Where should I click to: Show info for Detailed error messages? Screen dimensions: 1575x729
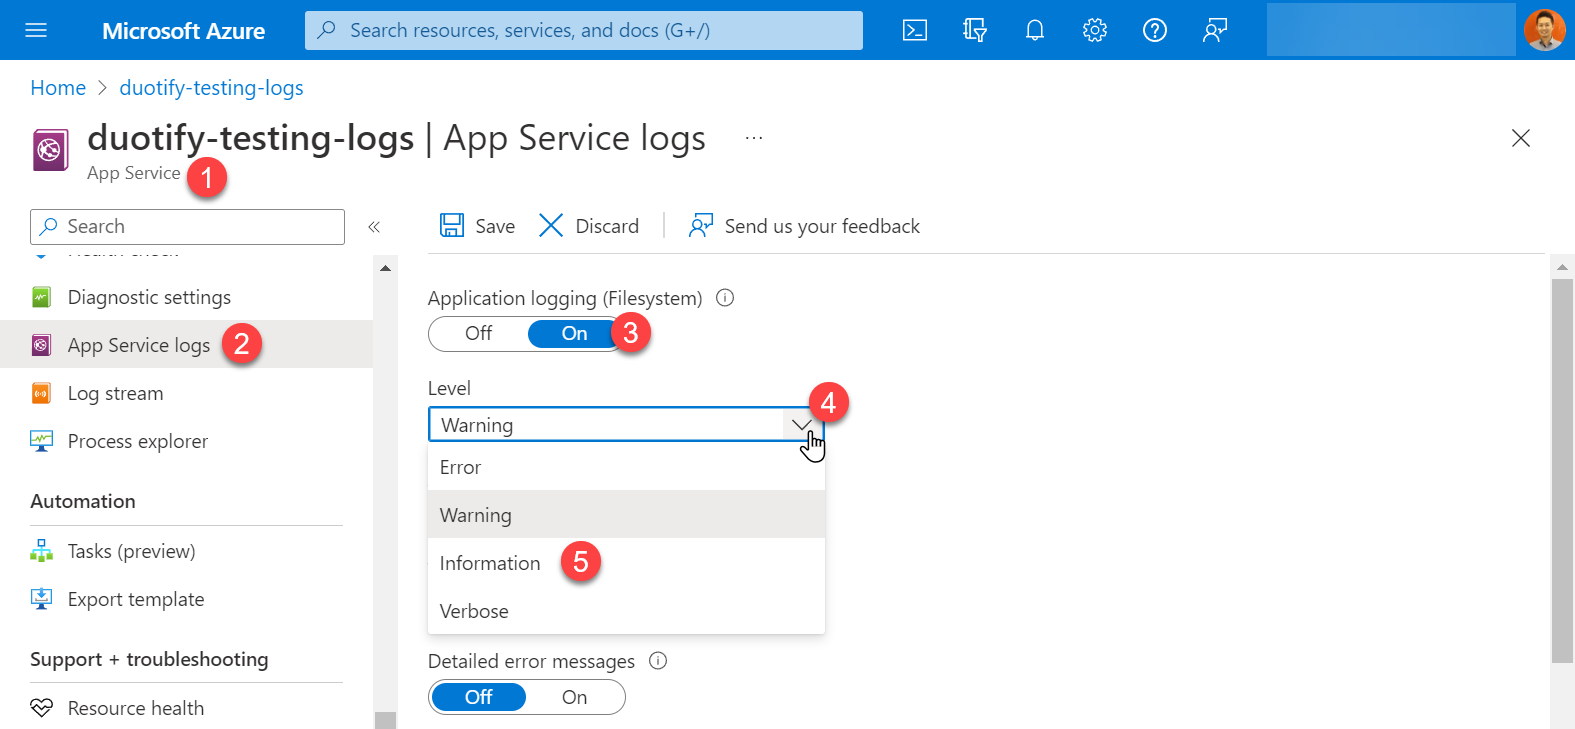(658, 660)
